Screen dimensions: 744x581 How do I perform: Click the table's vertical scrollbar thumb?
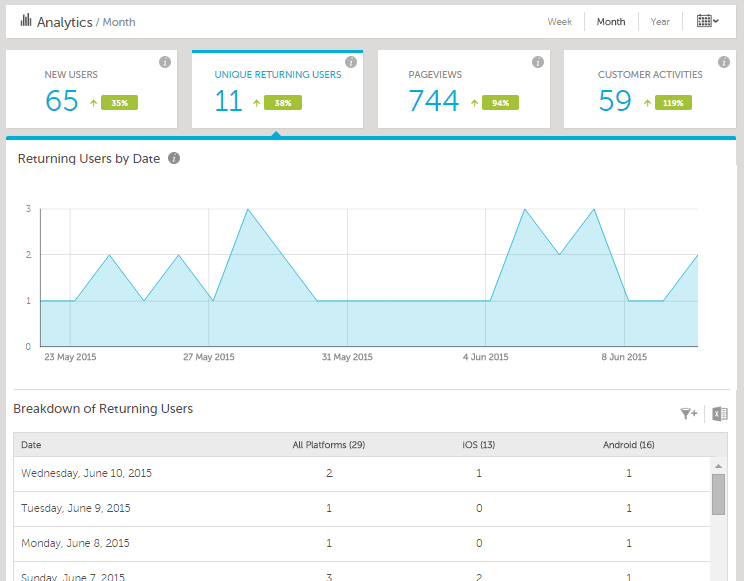click(x=718, y=494)
